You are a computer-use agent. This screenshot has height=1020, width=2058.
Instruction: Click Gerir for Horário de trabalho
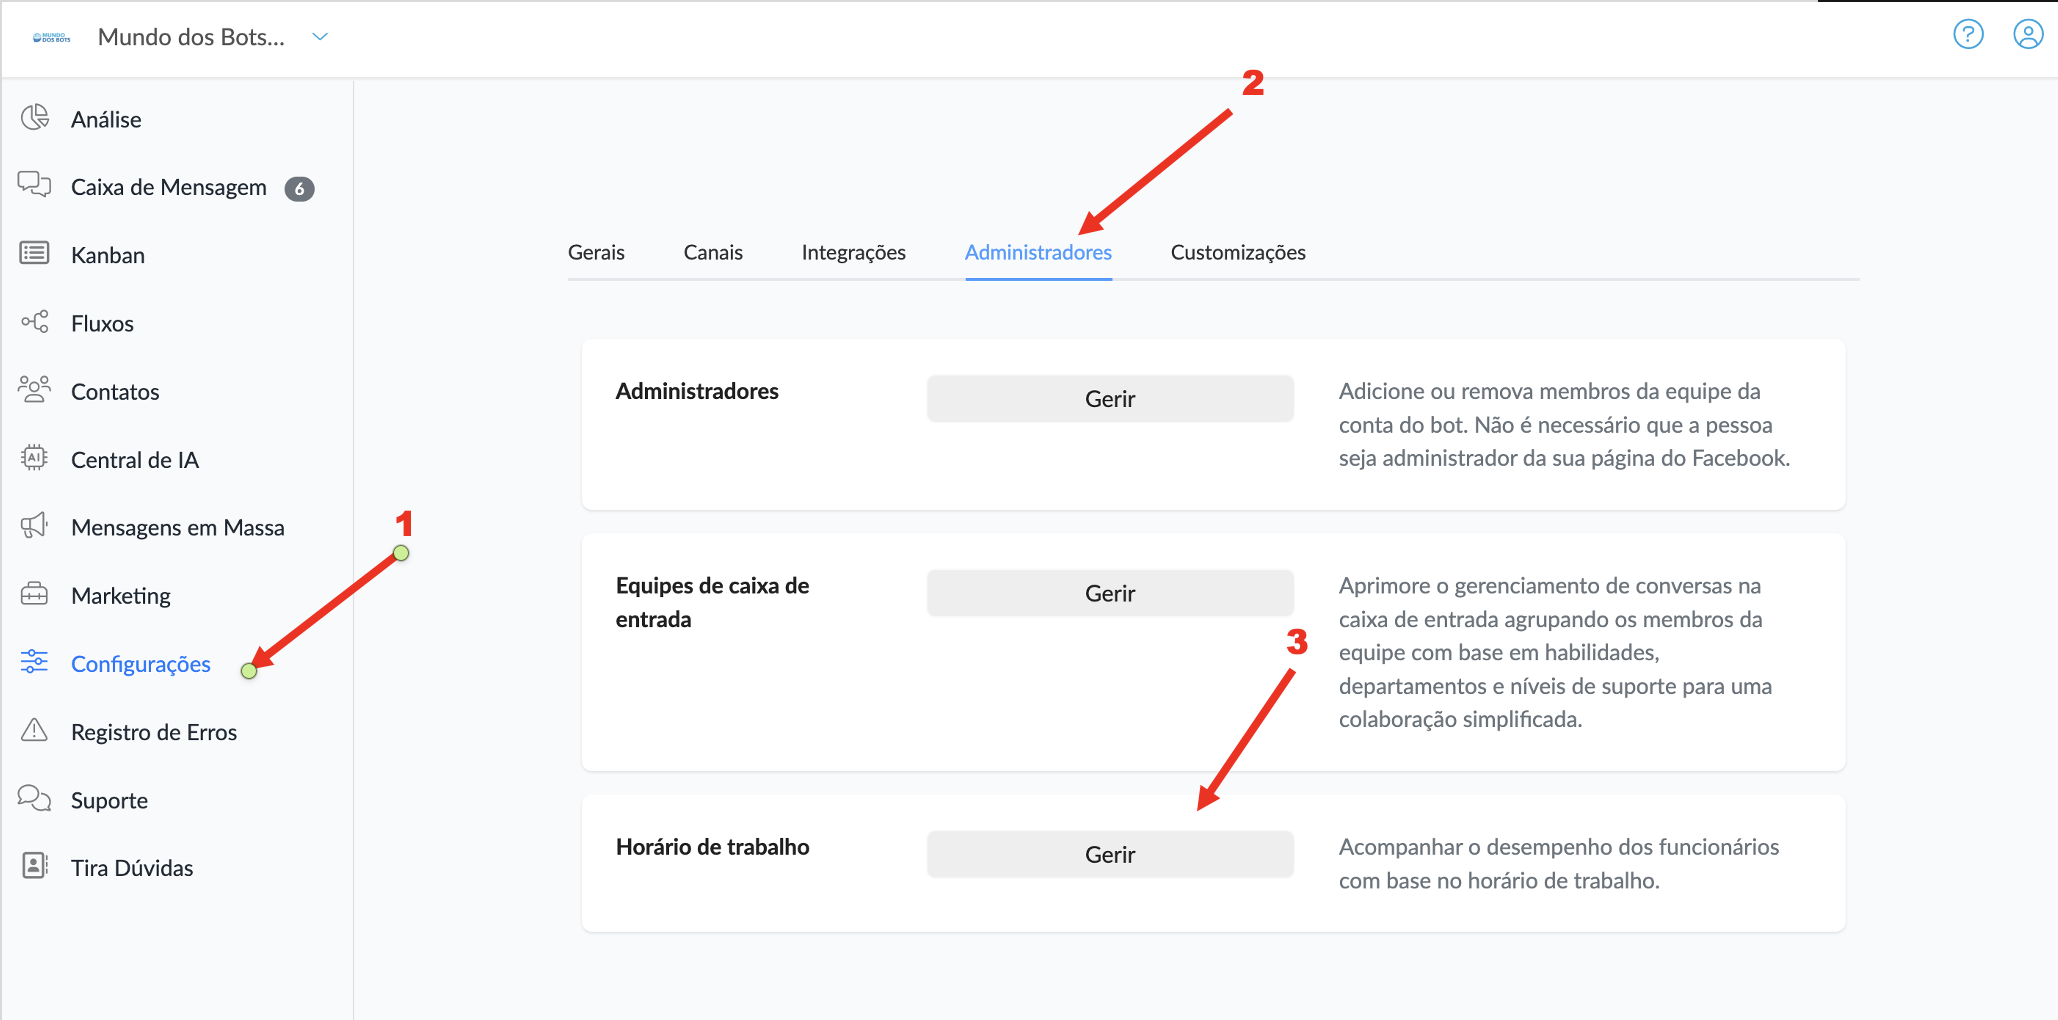tap(1109, 855)
